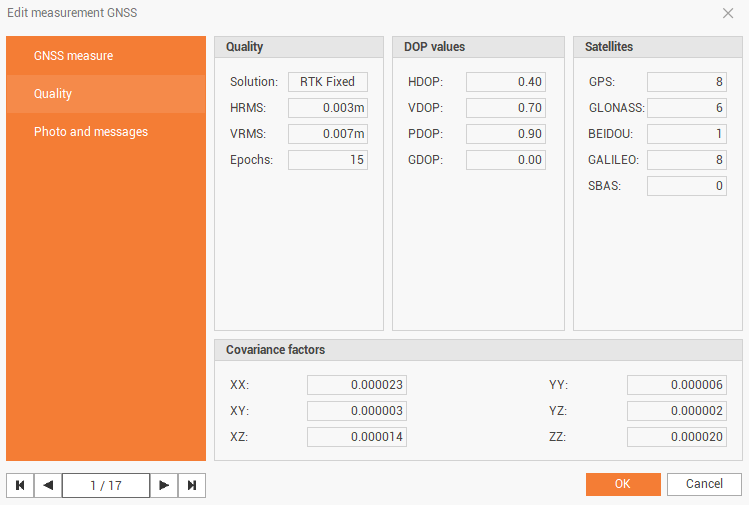Go to the first measurement record
This screenshot has width=749, height=505.
[x=19, y=485]
